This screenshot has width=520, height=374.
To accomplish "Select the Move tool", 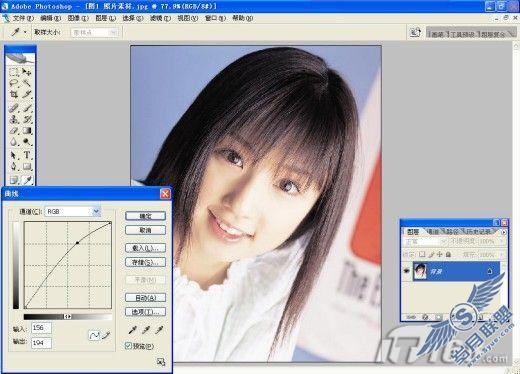I will point(27,71).
